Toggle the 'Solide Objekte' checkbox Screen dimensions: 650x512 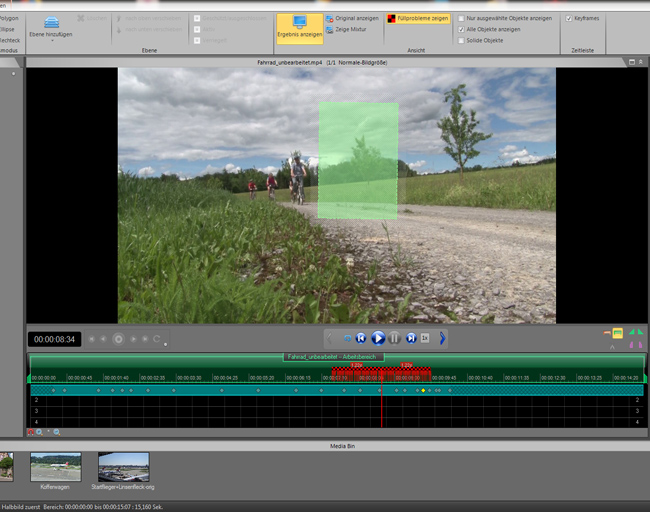pos(461,41)
